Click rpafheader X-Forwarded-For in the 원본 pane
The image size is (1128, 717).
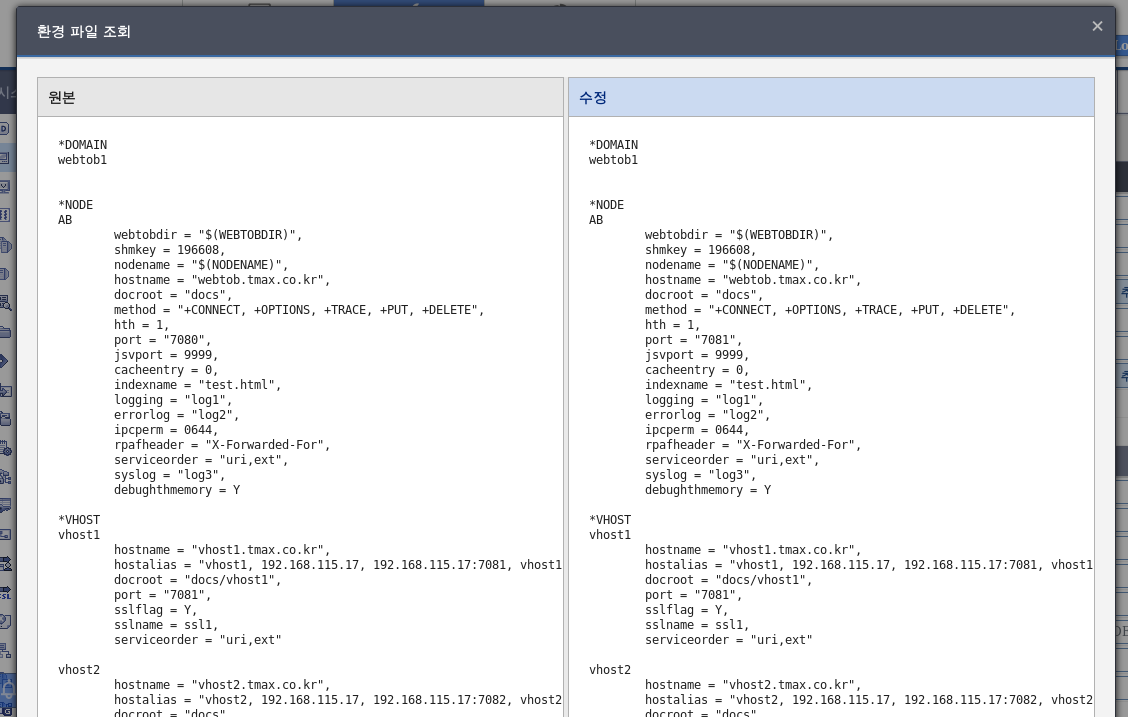[222, 445]
